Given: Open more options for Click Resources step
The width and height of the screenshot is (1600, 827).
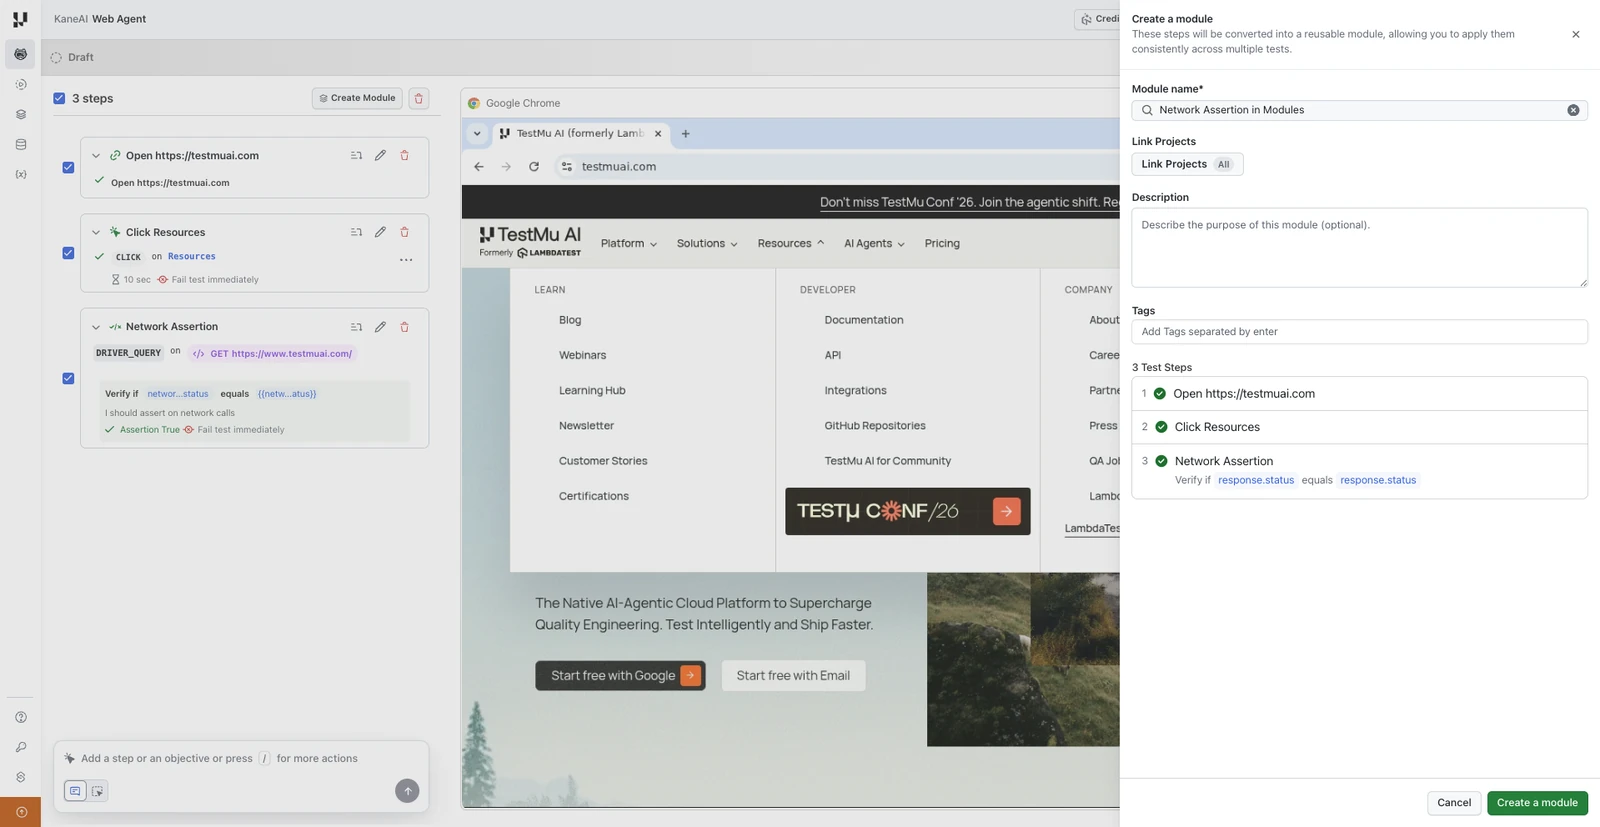Looking at the screenshot, I should click(x=406, y=260).
